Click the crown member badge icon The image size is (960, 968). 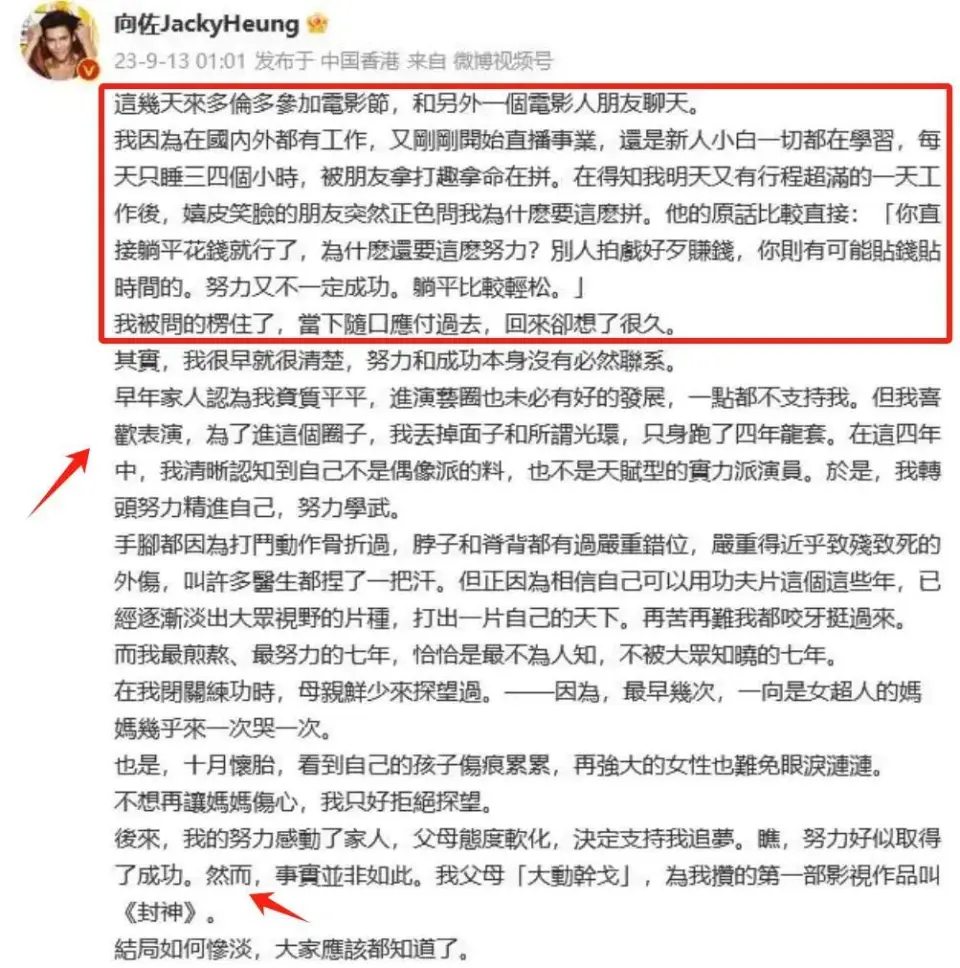click(317, 24)
